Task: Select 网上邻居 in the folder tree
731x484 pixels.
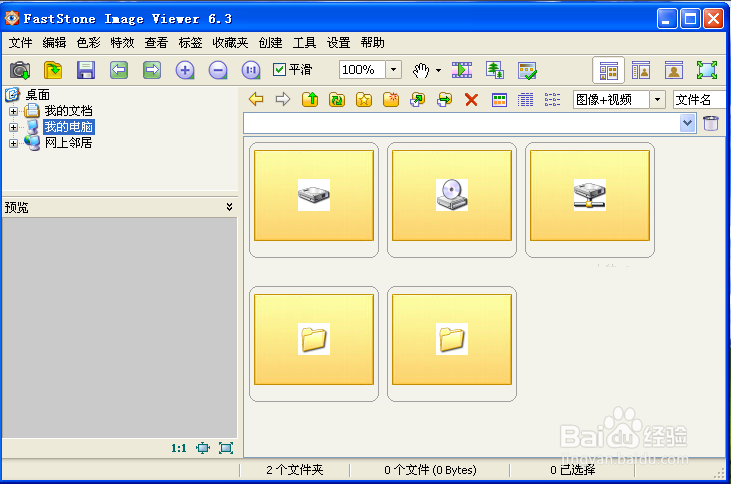Action: (69, 143)
